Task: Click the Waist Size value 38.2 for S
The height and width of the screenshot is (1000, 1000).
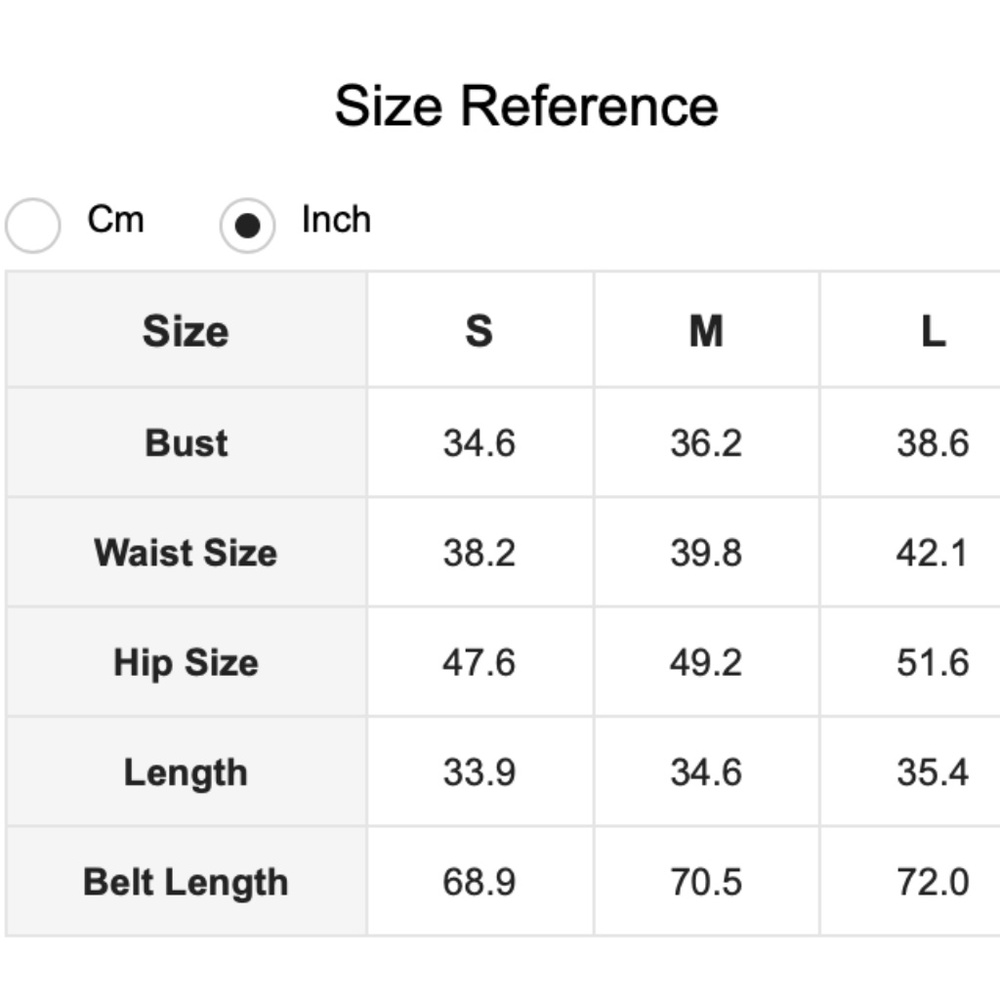Action: pyautogui.click(x=479, y=552)
